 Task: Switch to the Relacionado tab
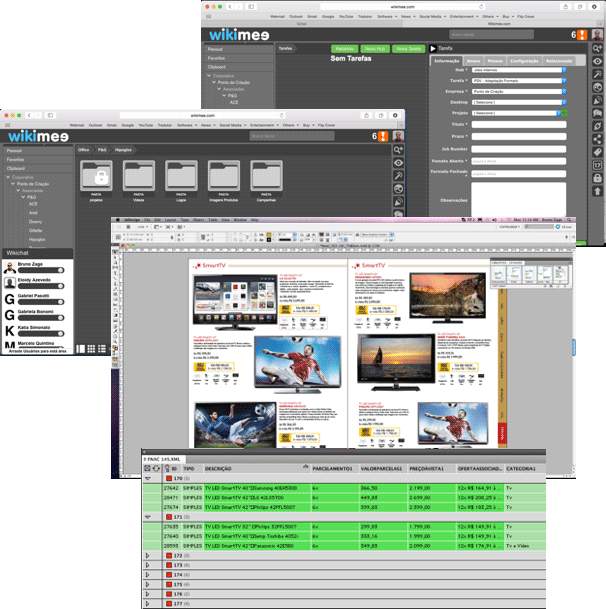[559, 61]
